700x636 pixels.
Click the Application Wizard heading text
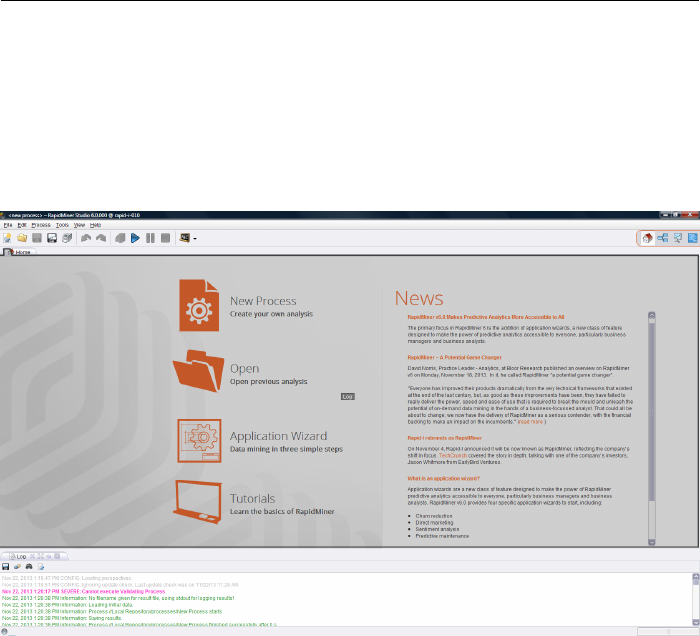278,436
